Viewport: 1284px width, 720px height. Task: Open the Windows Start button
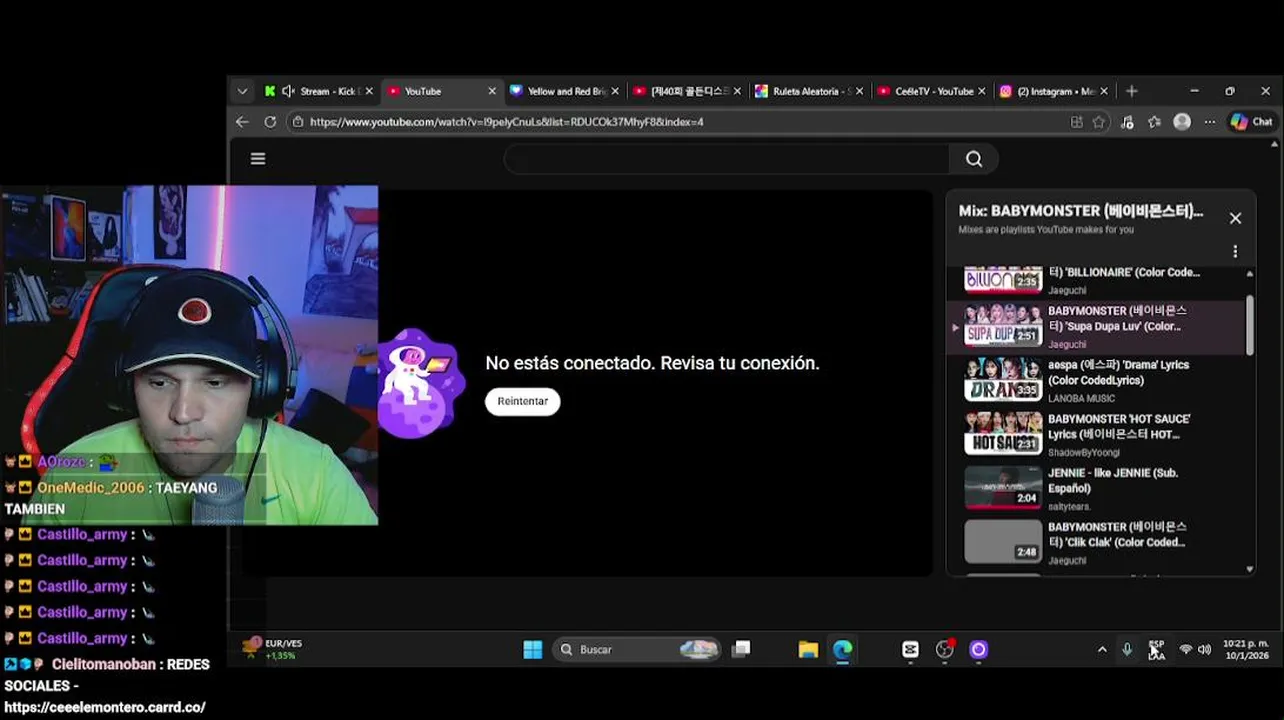pyautogui.click(x=533, y=650)
